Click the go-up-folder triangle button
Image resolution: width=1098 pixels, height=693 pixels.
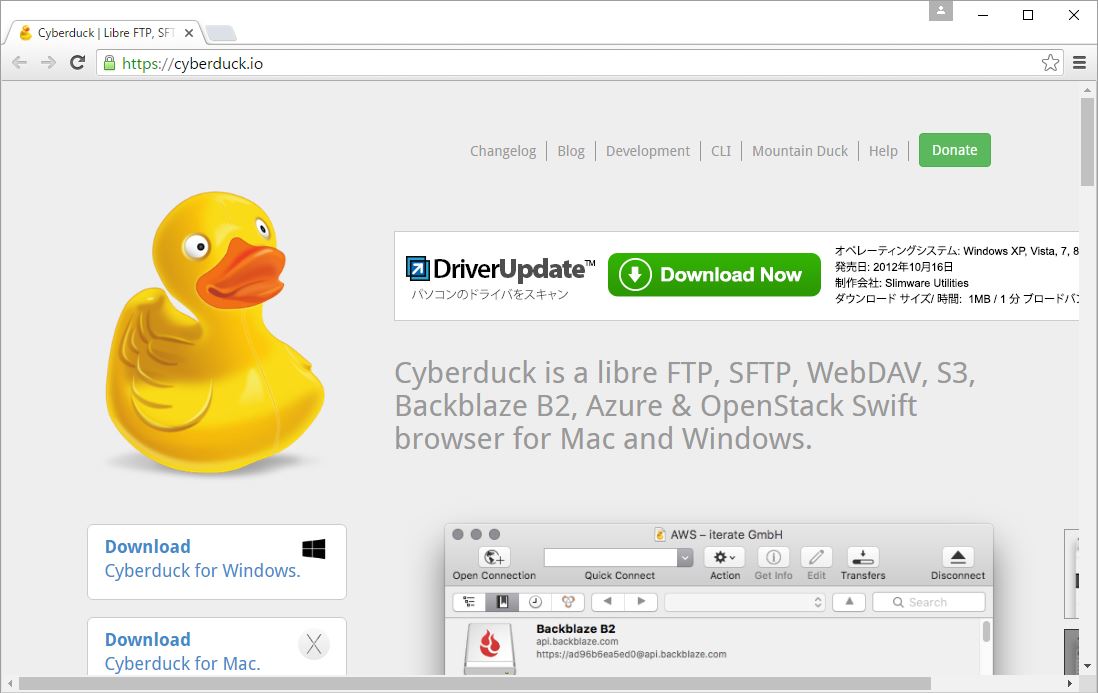pos(849,601)
